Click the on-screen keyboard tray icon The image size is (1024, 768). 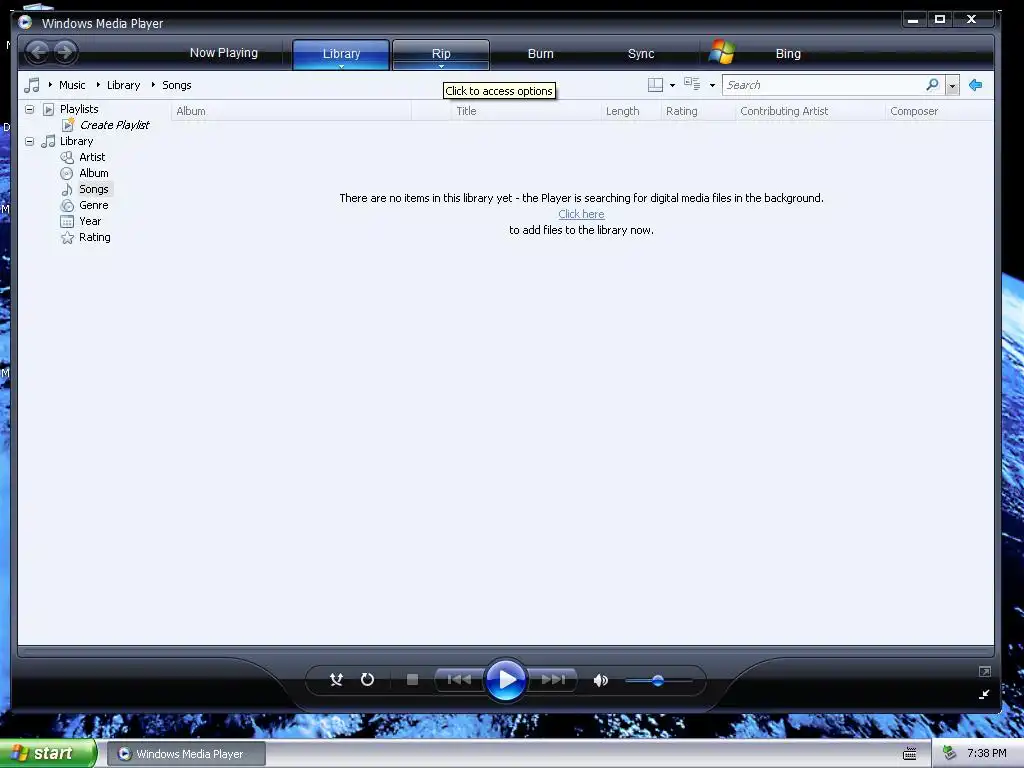(x=909, y=754)
